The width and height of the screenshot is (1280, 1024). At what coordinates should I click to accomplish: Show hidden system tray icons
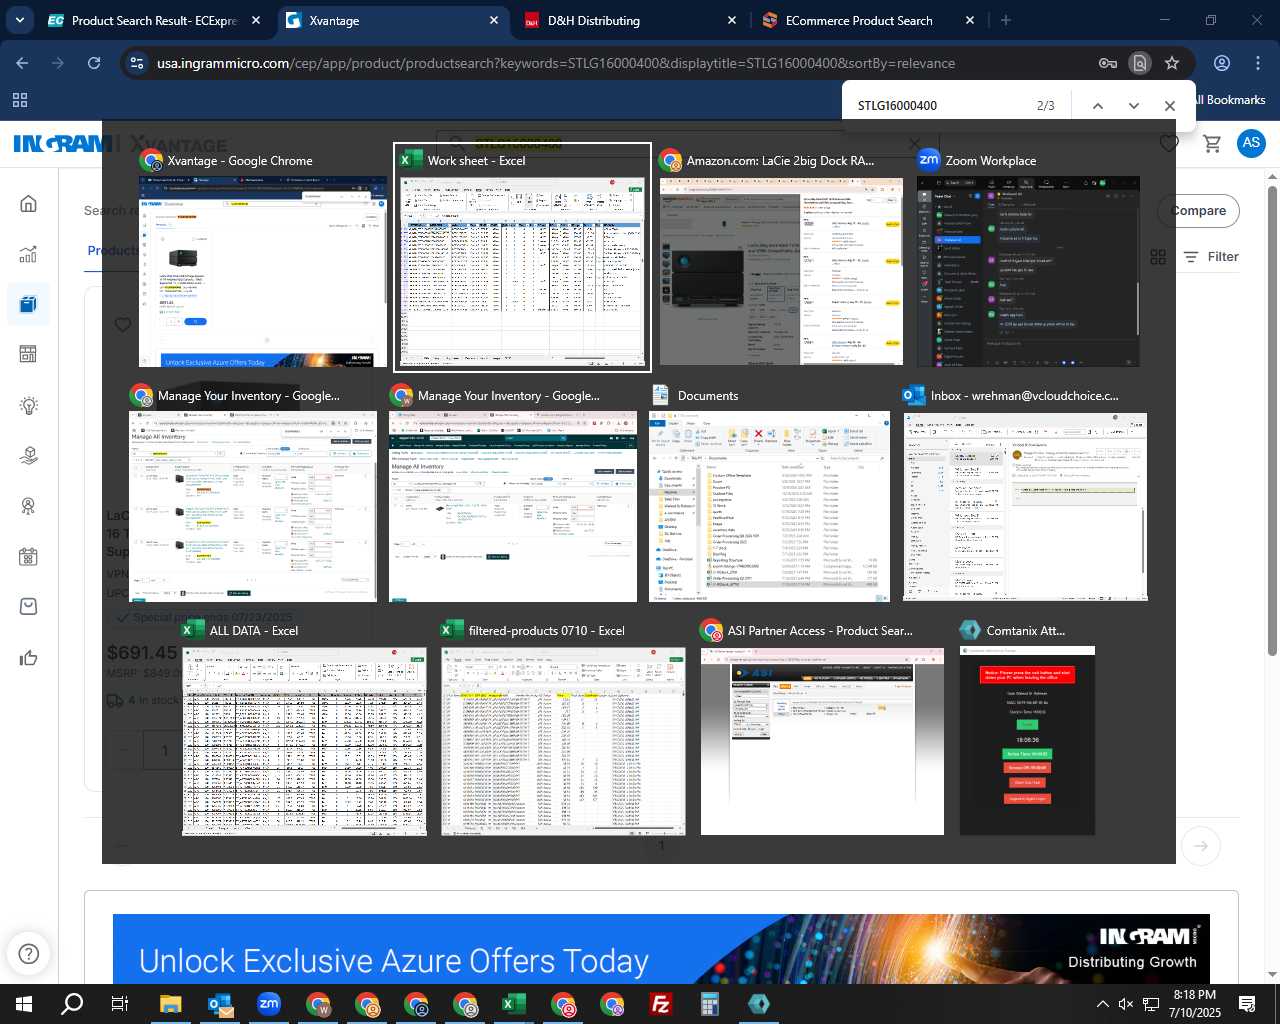[1102, 1004]
